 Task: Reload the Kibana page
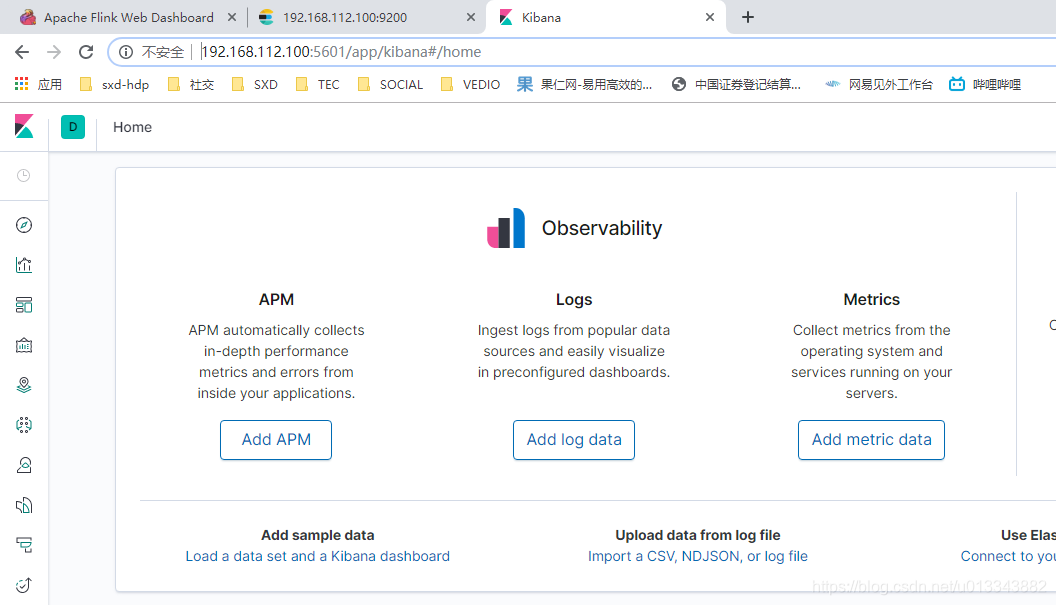click(86, 52)
